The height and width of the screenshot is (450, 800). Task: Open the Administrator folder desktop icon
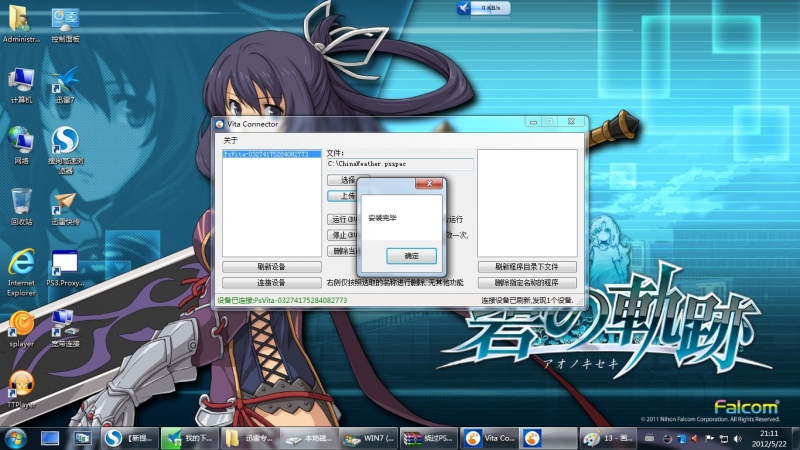tap(21, 23)
